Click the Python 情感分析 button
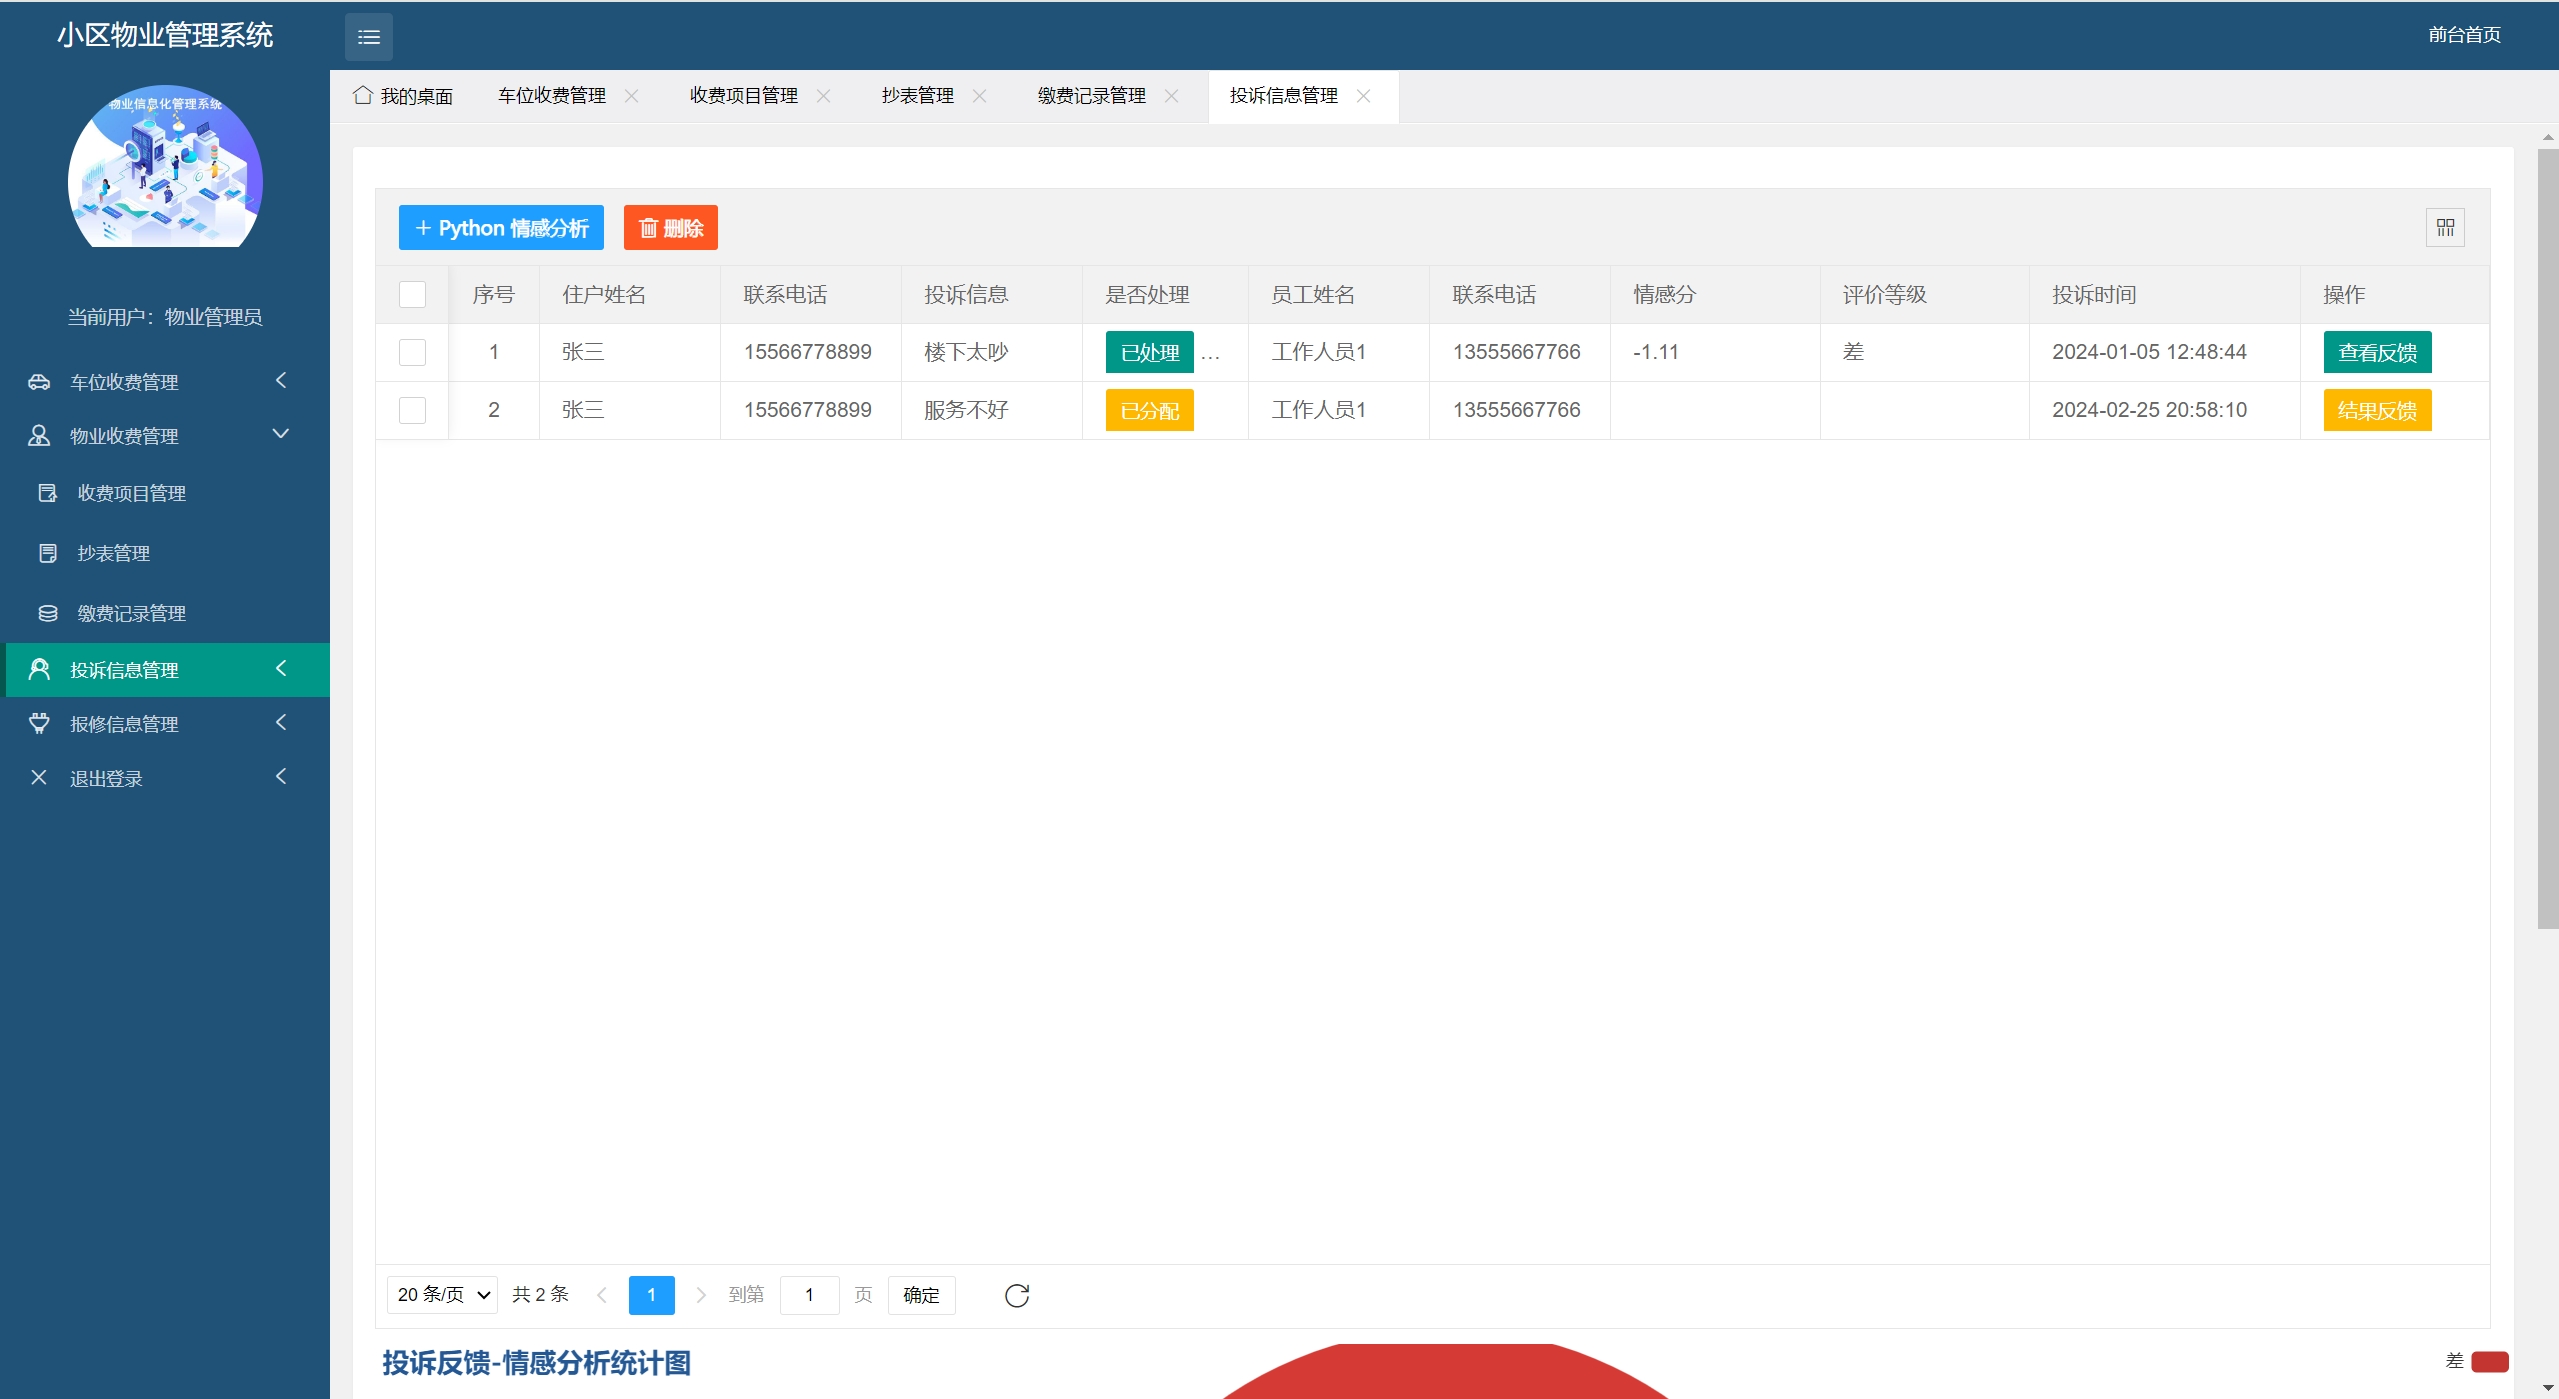Viewport: 2559px width, 1399px height. pos(501,228)
